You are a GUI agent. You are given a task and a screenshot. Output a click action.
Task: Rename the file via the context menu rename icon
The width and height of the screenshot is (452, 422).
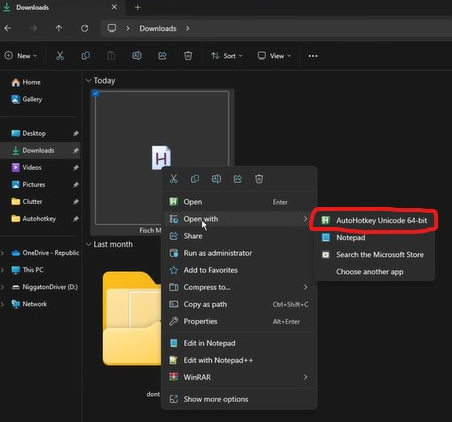point(216,179)
